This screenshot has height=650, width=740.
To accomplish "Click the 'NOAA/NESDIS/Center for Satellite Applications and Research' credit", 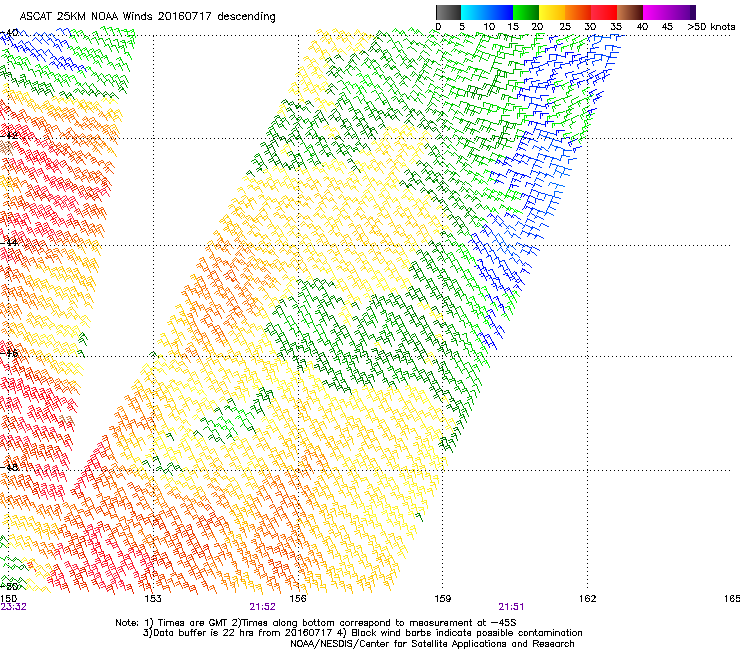I will pyautogui.click(x=432, y=644).
